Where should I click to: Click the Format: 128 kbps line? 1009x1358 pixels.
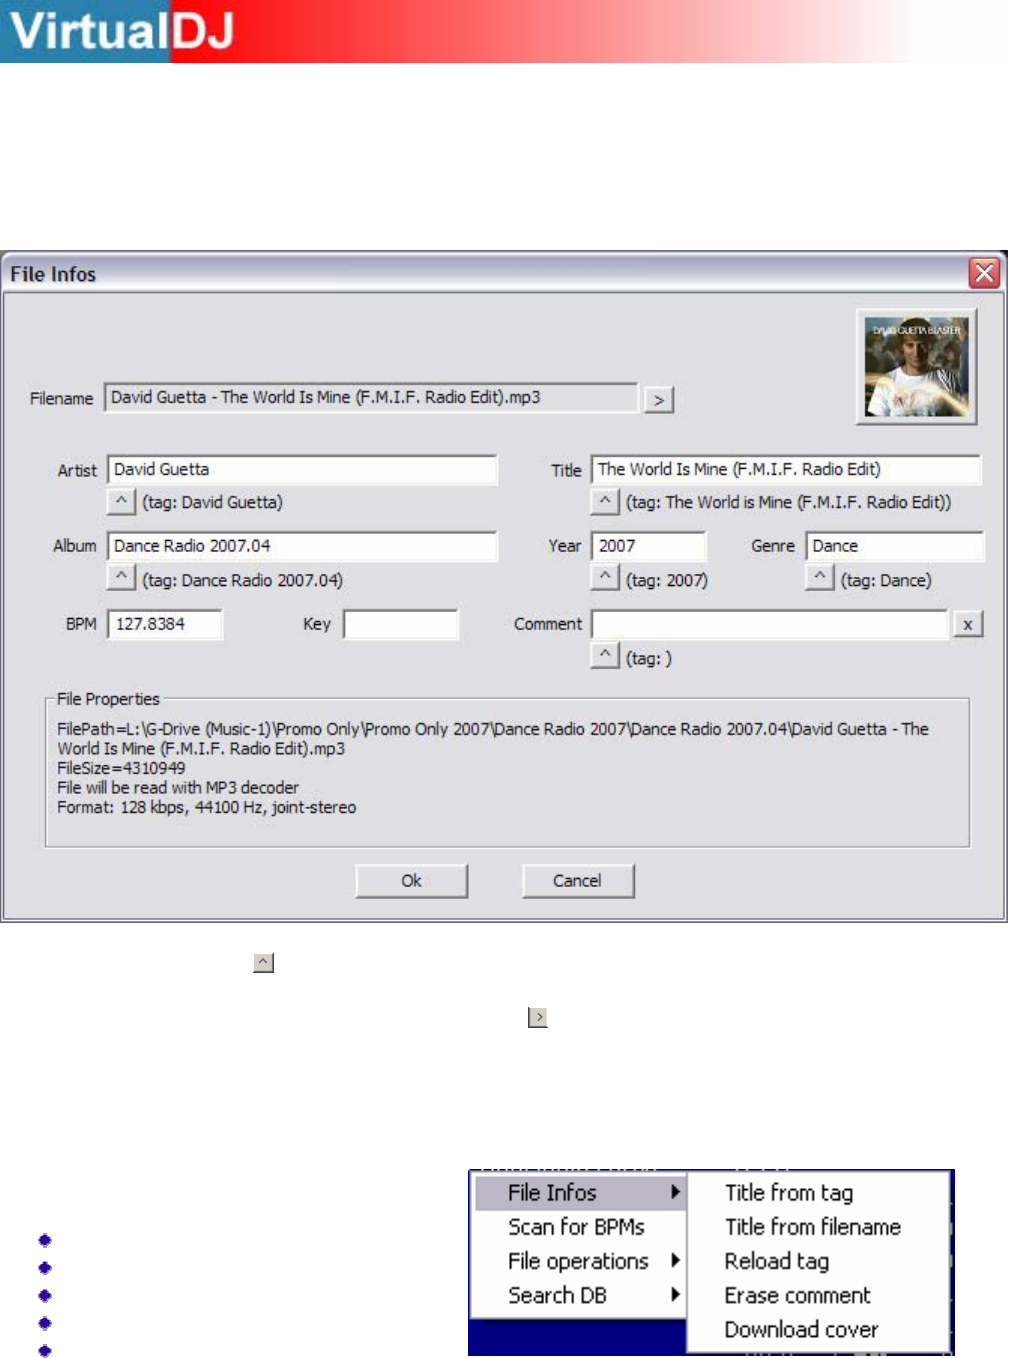click(x=206, y=807)
